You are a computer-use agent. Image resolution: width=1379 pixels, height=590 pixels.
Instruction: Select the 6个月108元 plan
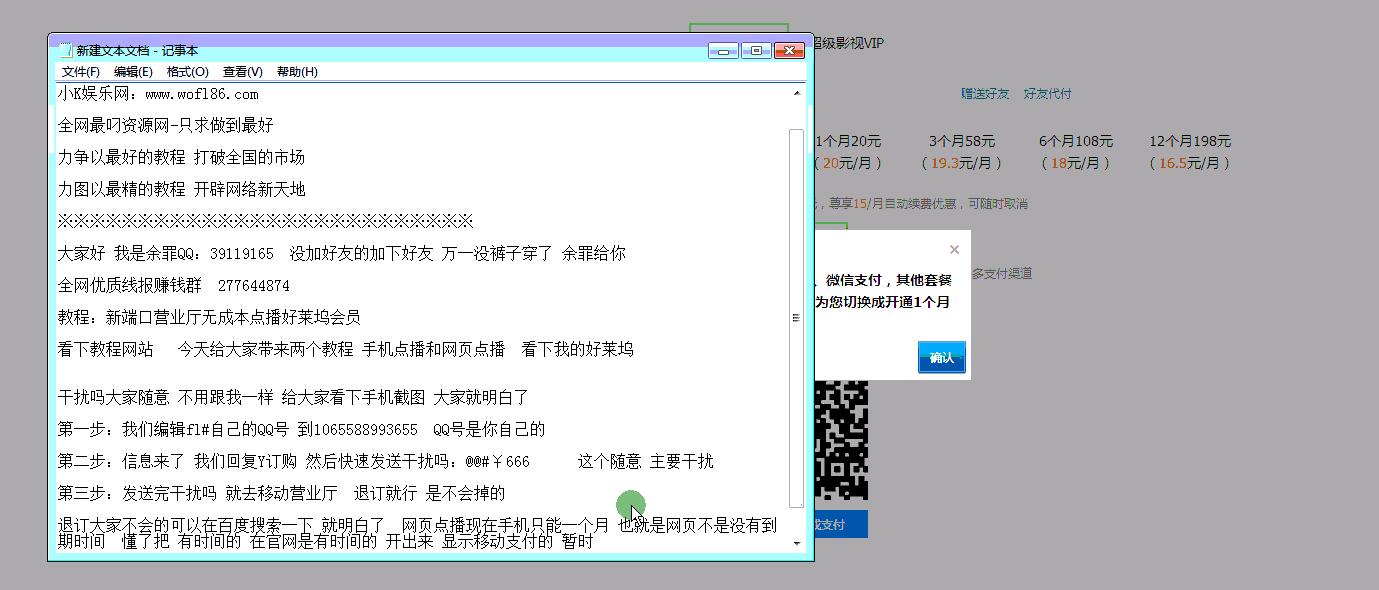pyautogui.click(x=1078, y=141)
